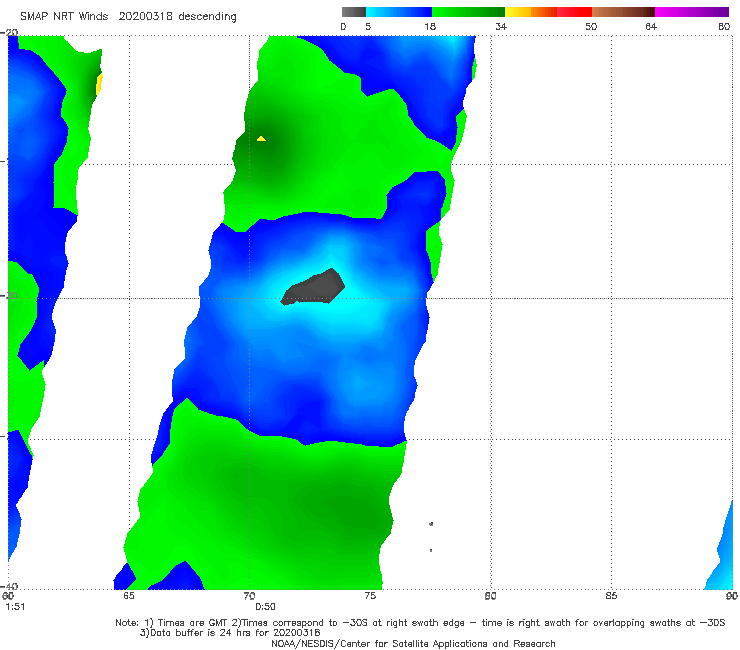
Task: Click the note line '3)Data buffer is 24 hrs'
Action: click(230, 633)
